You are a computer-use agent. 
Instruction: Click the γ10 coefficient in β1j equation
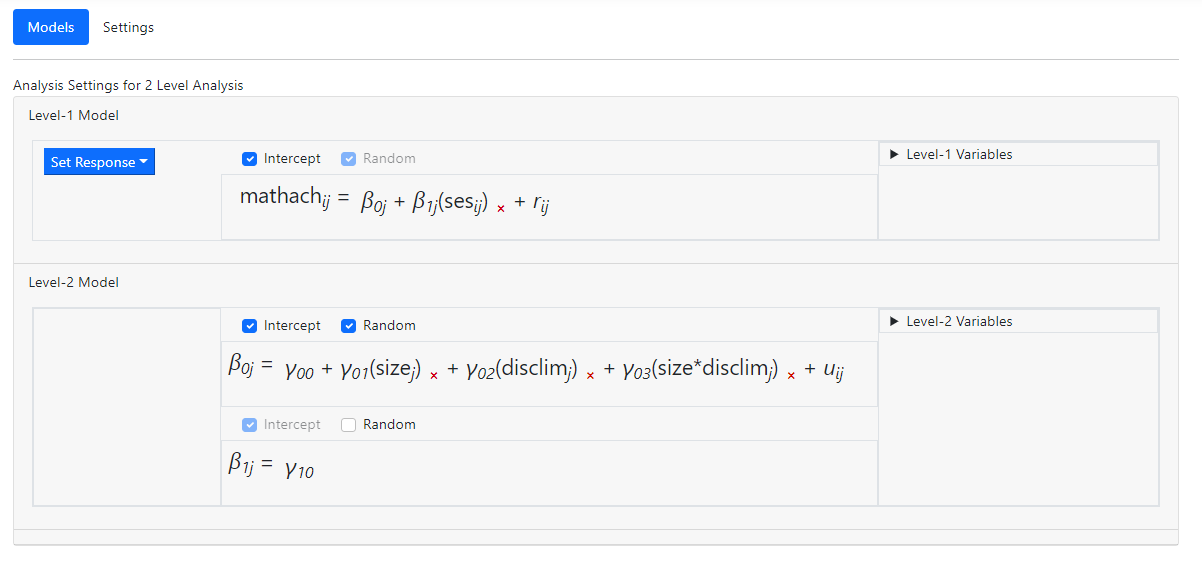point(299,467)
